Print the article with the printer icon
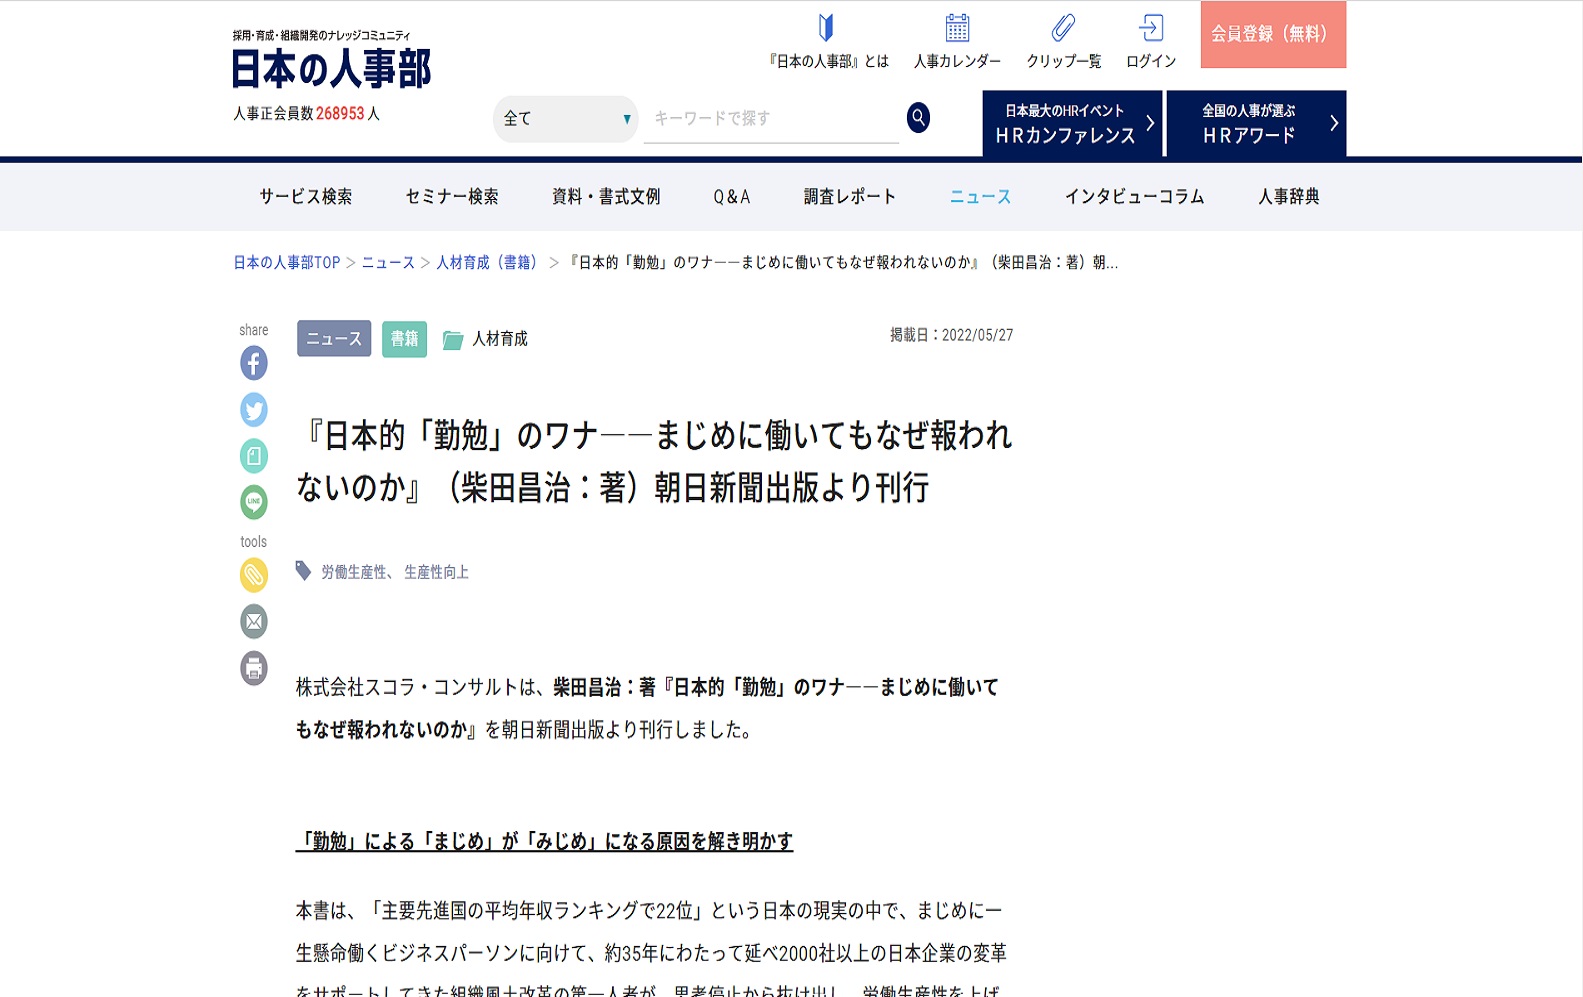This screenshot has width=1583, height=997. pyautogui.click(x=254, y=668)
